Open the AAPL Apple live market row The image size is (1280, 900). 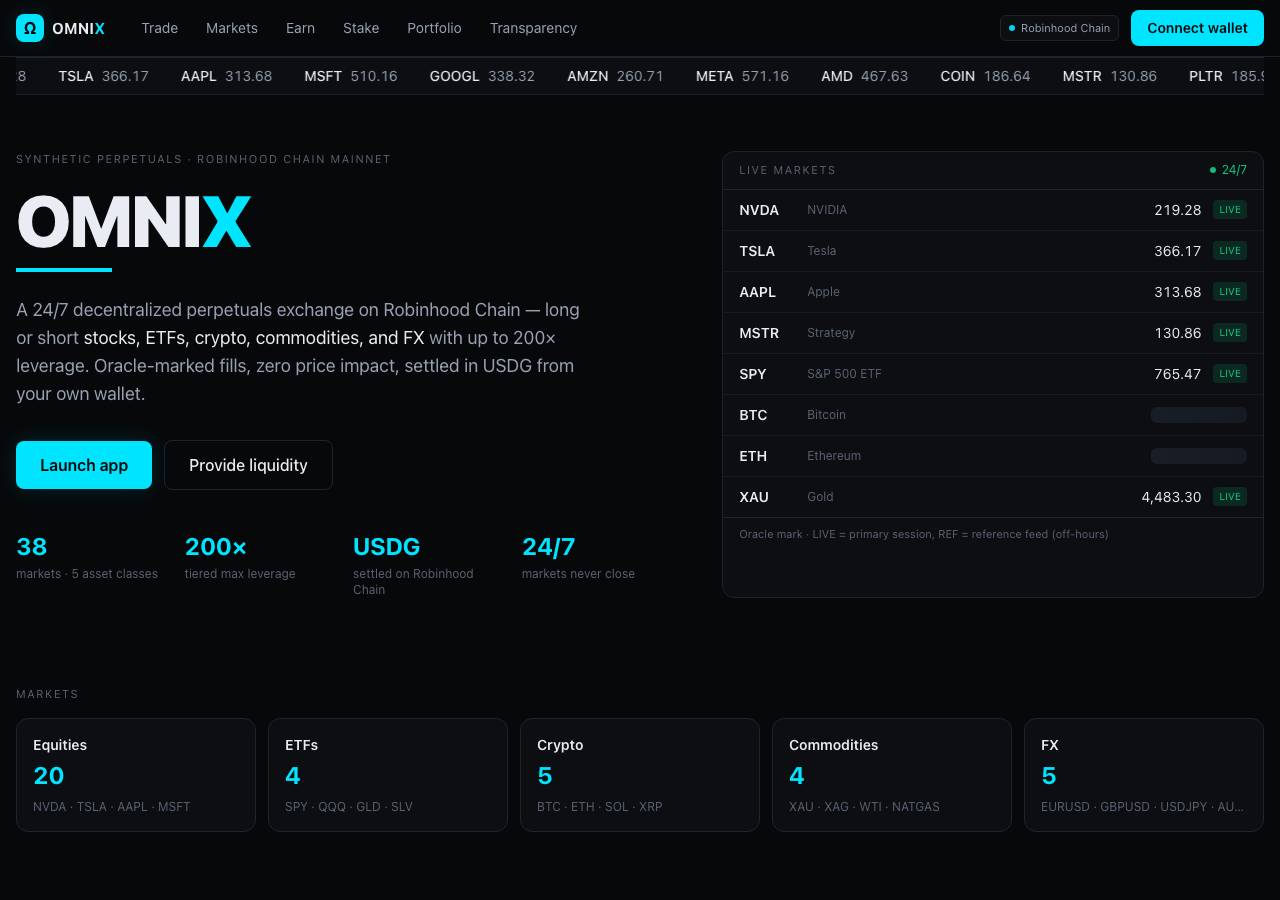[x=993, y=292]
